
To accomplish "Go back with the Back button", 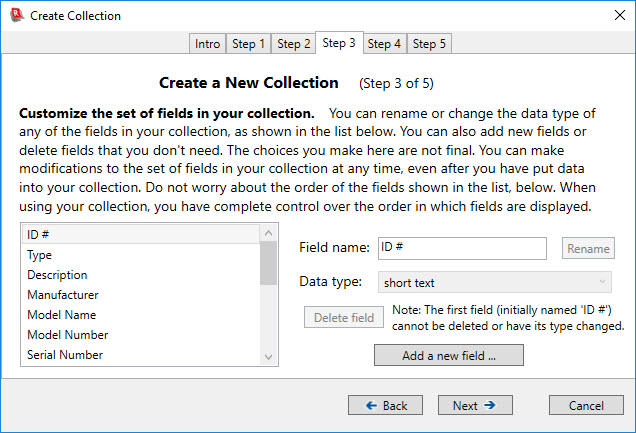I will click(x=385, y=405).
